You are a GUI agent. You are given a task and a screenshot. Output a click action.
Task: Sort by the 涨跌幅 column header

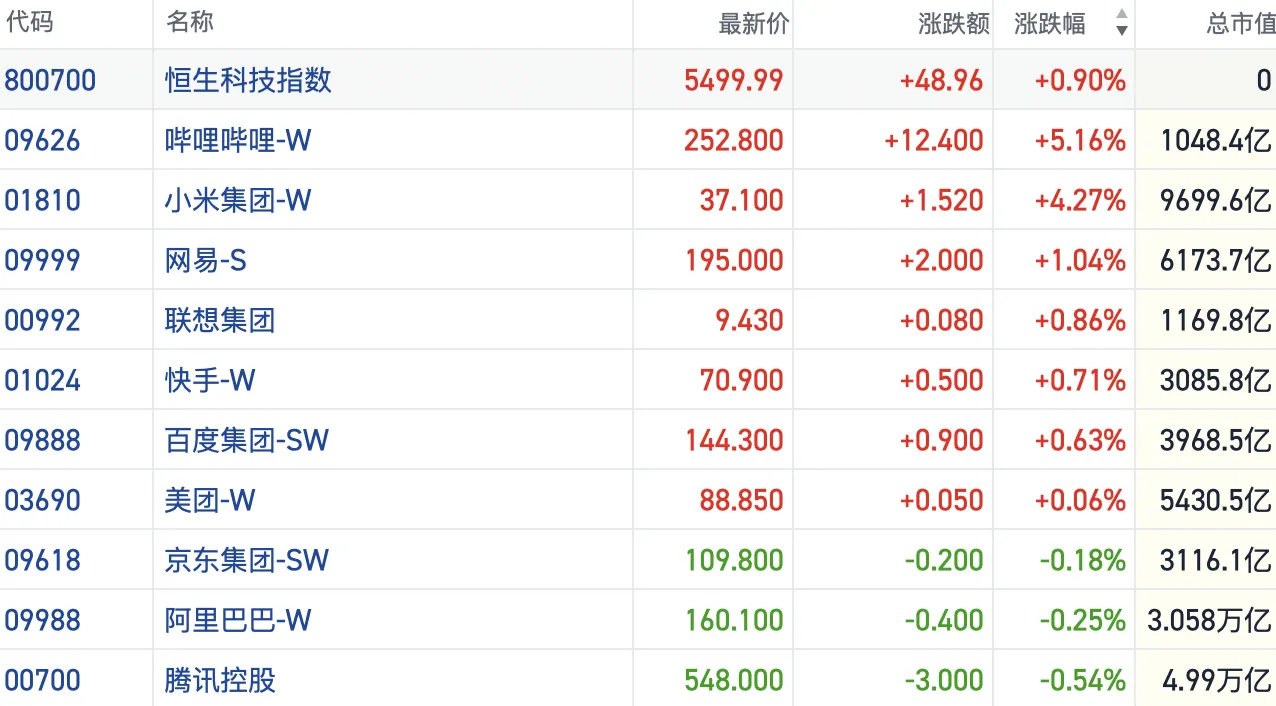[x=1049, y=24]
